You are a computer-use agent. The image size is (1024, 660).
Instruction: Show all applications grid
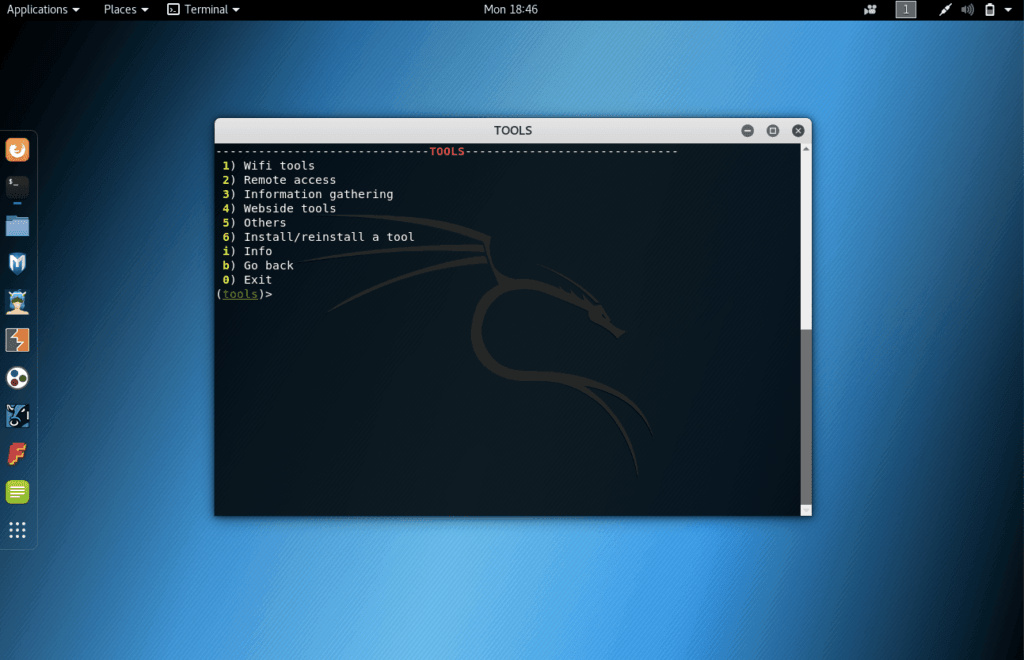[x=18, y=530]
